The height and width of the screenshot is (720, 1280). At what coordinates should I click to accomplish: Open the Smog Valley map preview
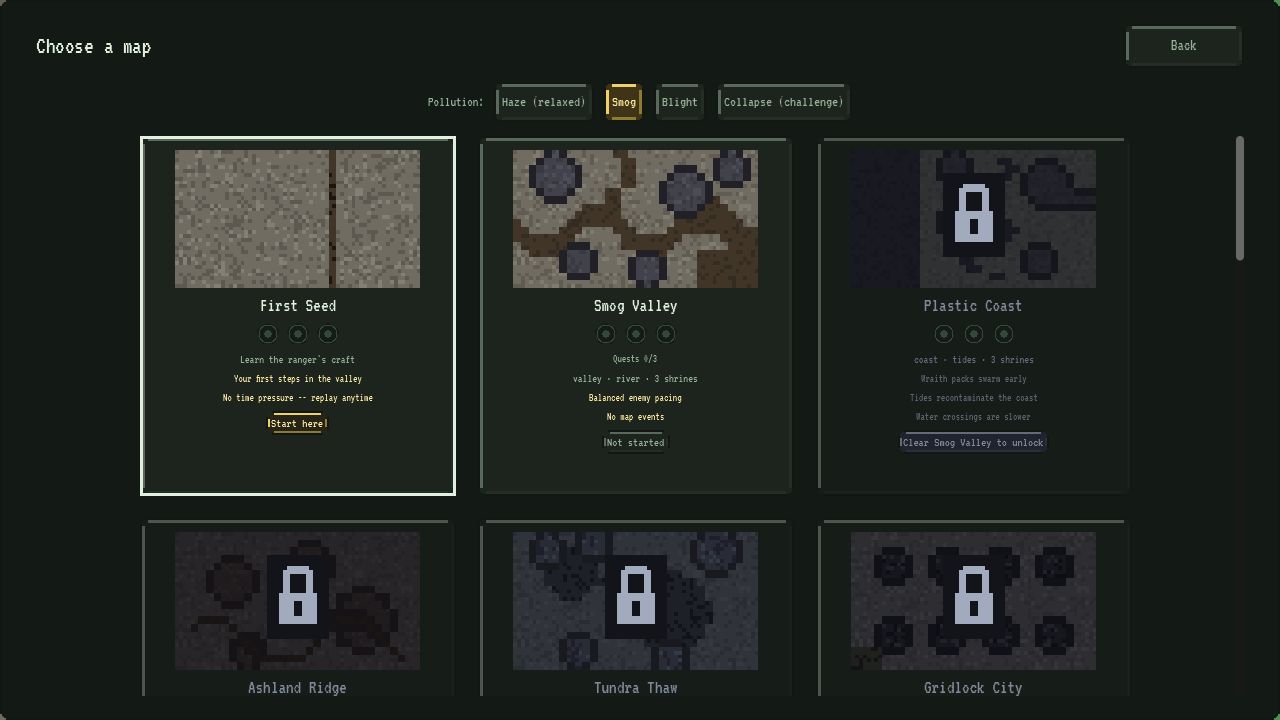click(x=635, y=219)
